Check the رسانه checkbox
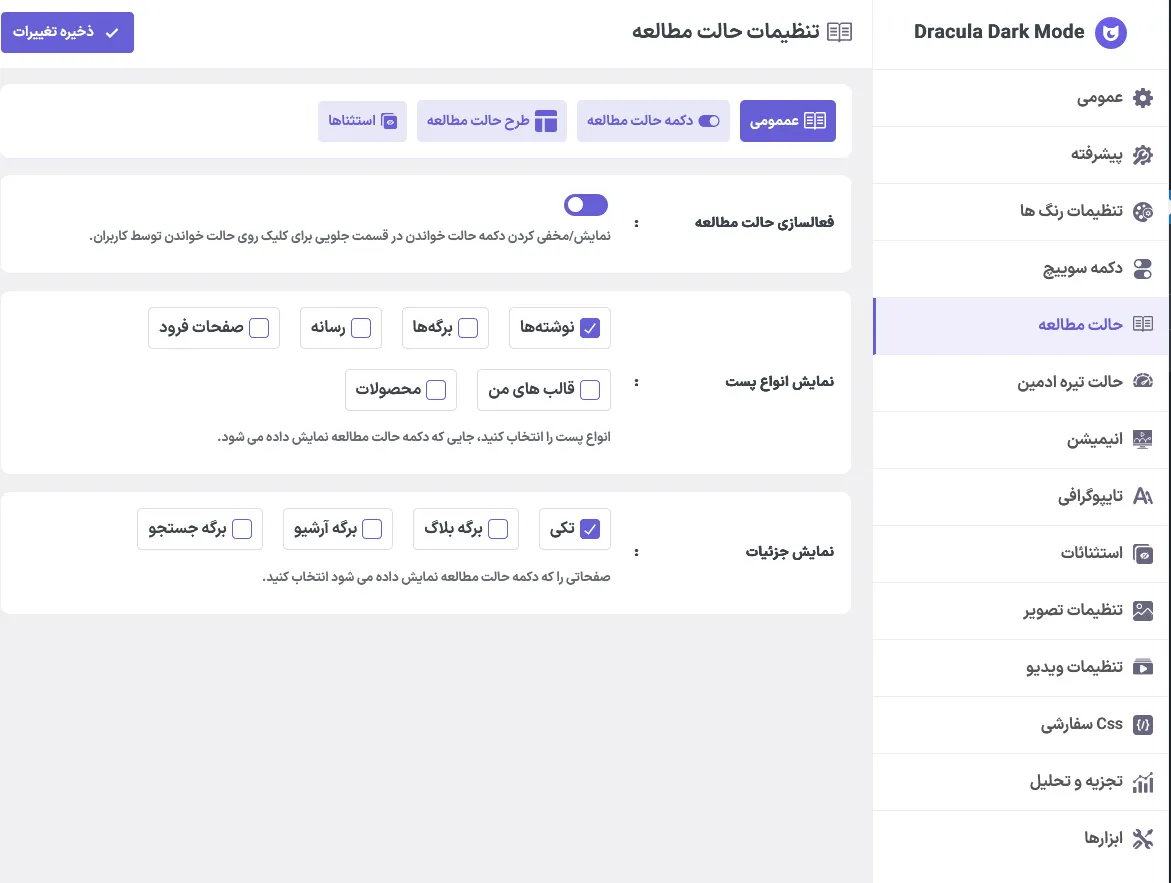Viewport: 1171px width, 883px height. click(361, 328)
